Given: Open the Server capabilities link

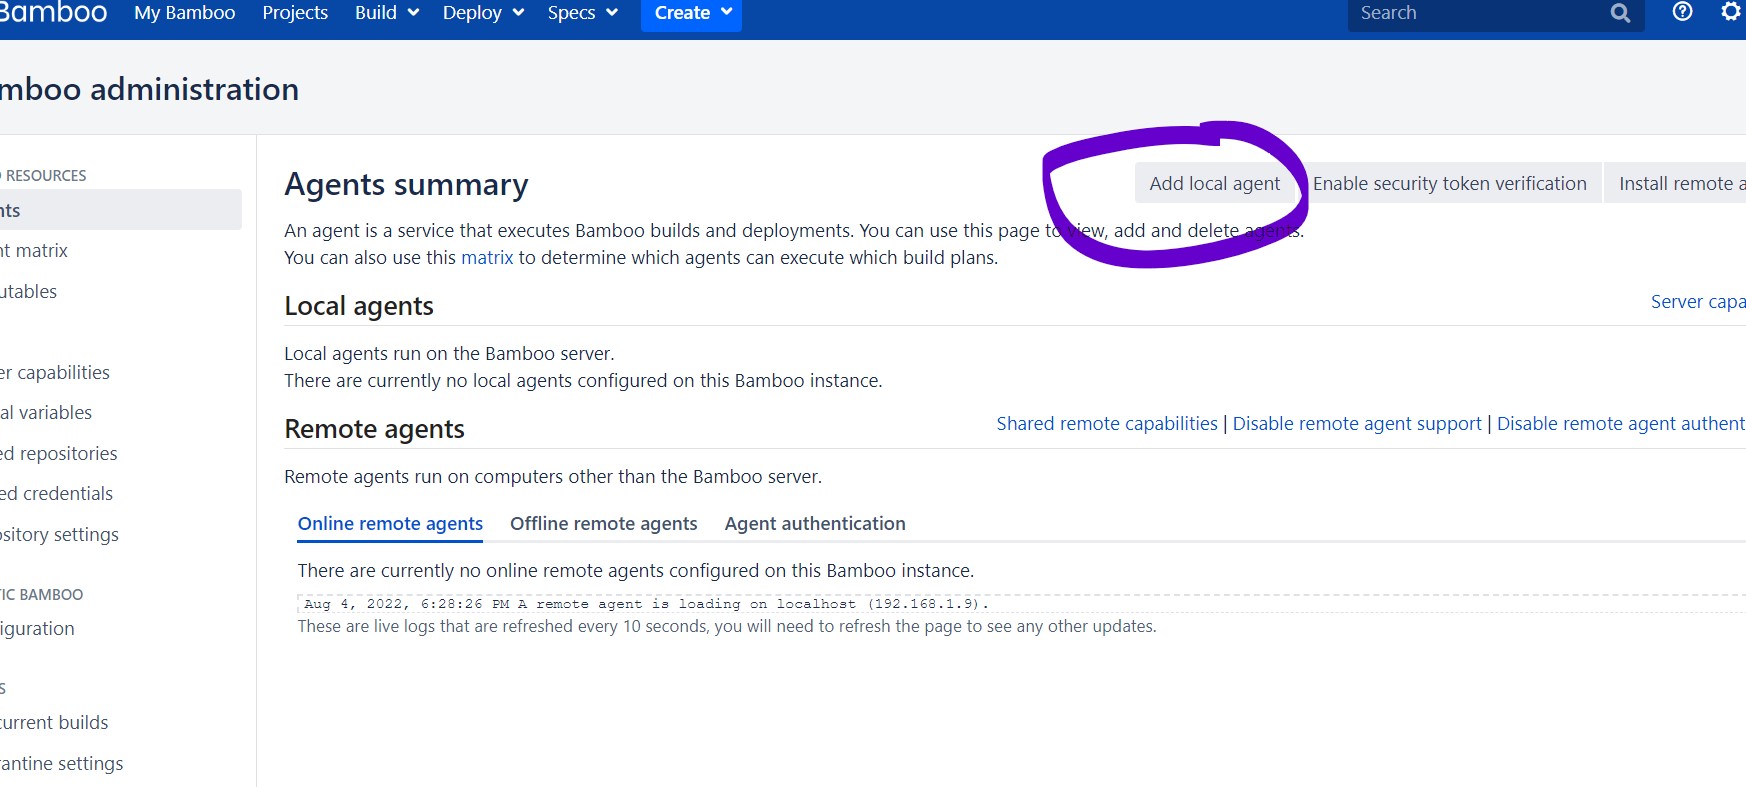Looking at the screenshot, I should (1698, 301).
